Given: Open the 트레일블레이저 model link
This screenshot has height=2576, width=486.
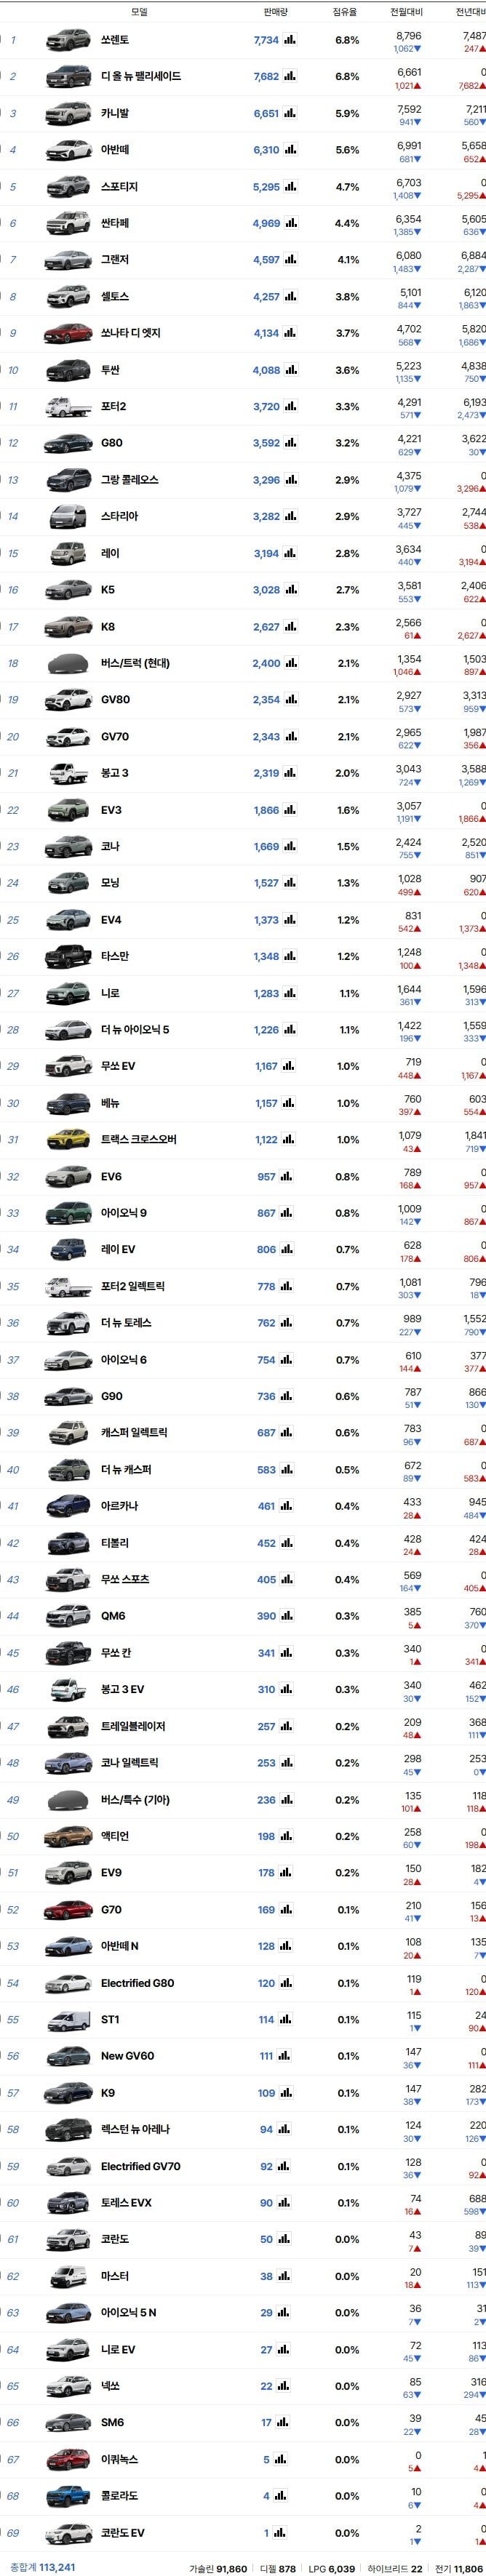Looking at the screenshot, I should (x=133, y=1727).
